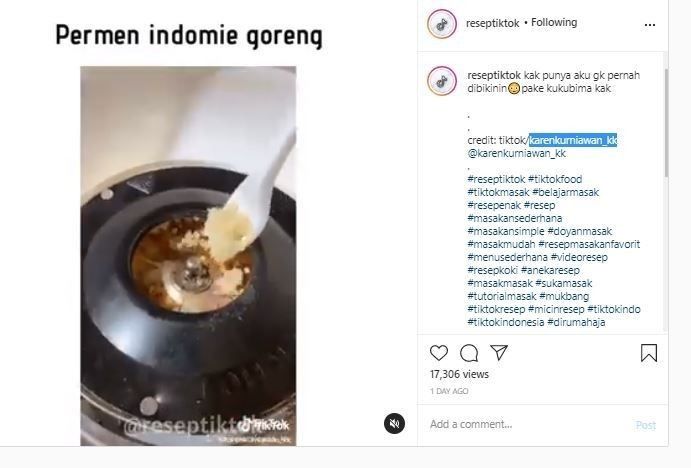Image resolution: width=691 pixels, height=468 pixels.
Task: Share post using the paper plane icon
Action: tap(499, 353)
